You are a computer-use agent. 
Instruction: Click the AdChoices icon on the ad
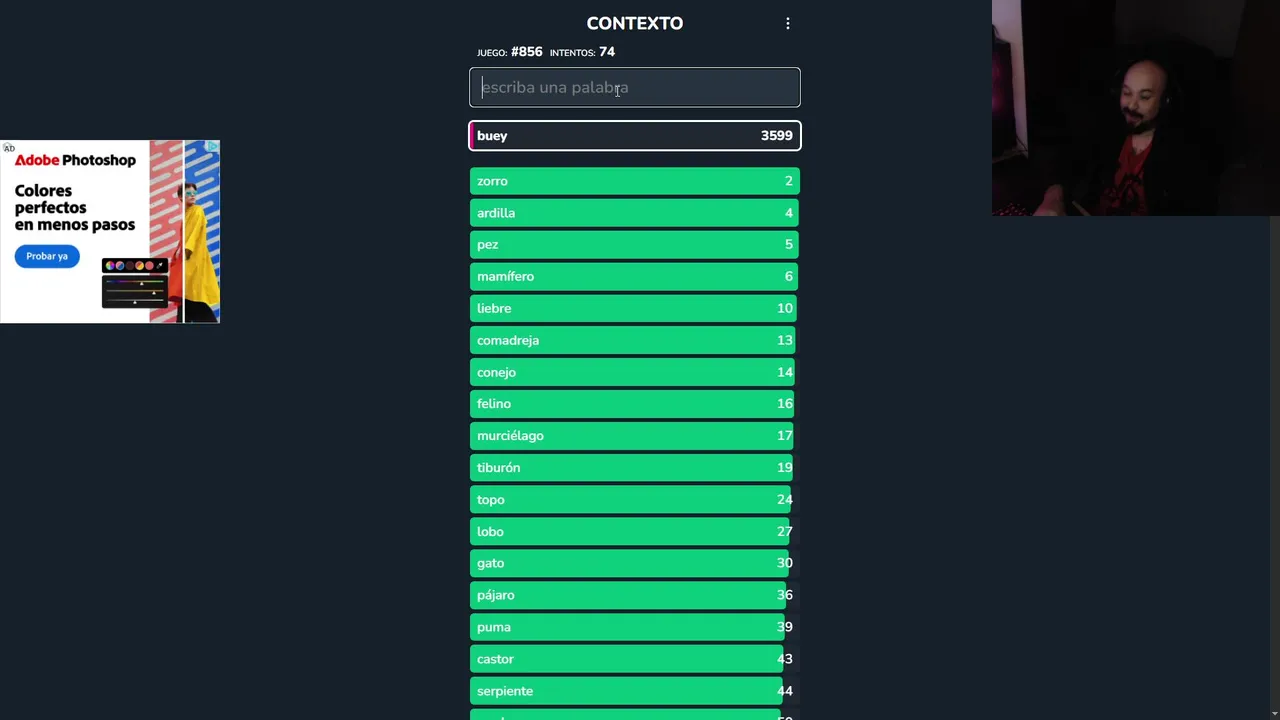pyautogui.click(x=213, y=147)
